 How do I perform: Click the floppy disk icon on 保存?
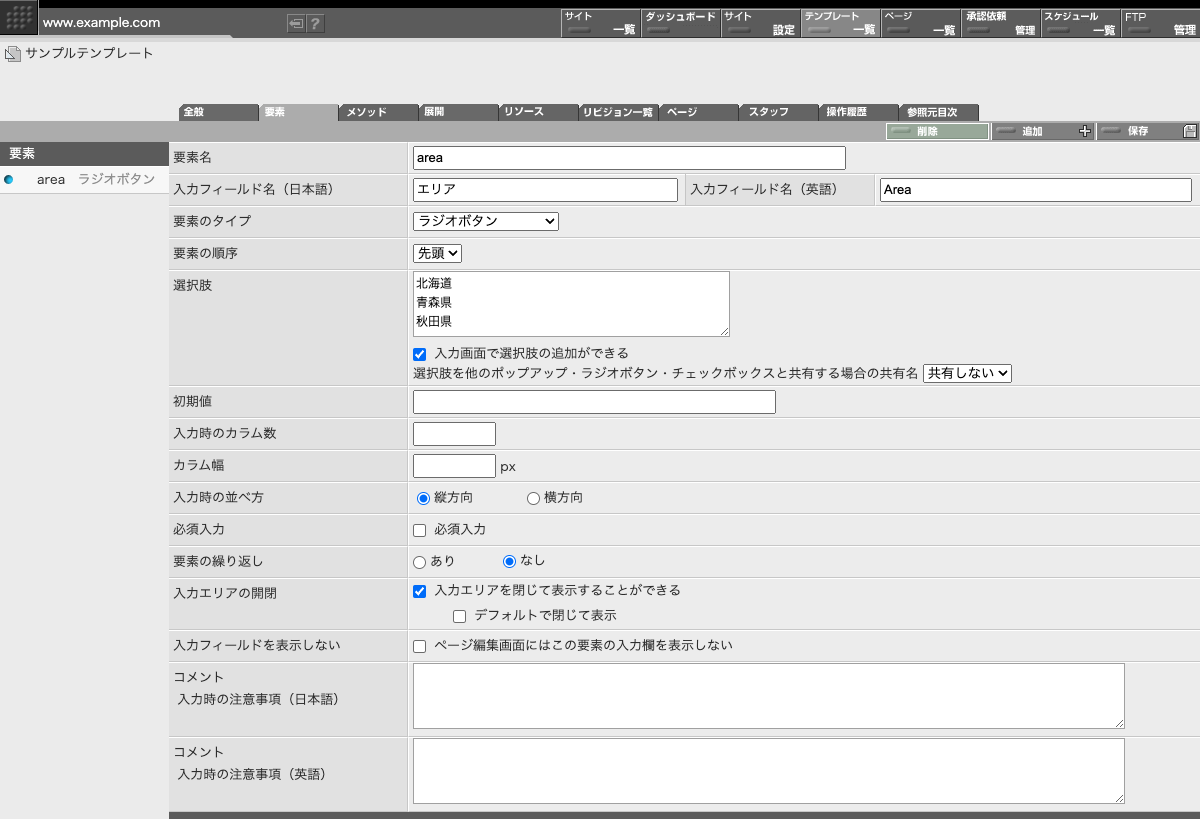coord(1188,131)
